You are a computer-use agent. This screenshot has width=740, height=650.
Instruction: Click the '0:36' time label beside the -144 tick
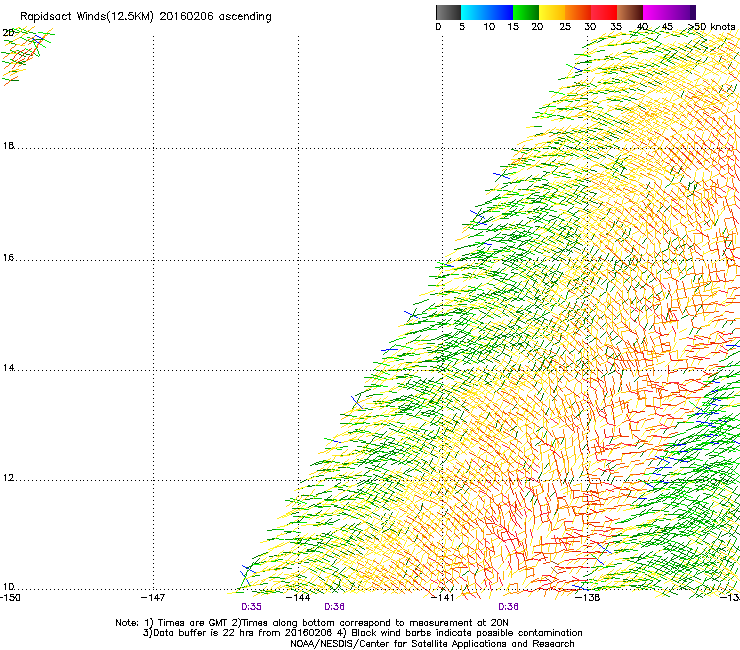[334, 607]
